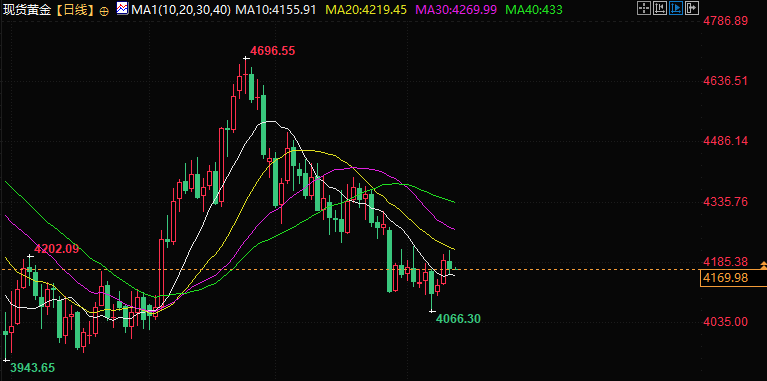767x381 pixels.
Task: Click the MA10:4155.91 value
Action: click(276, 9)
